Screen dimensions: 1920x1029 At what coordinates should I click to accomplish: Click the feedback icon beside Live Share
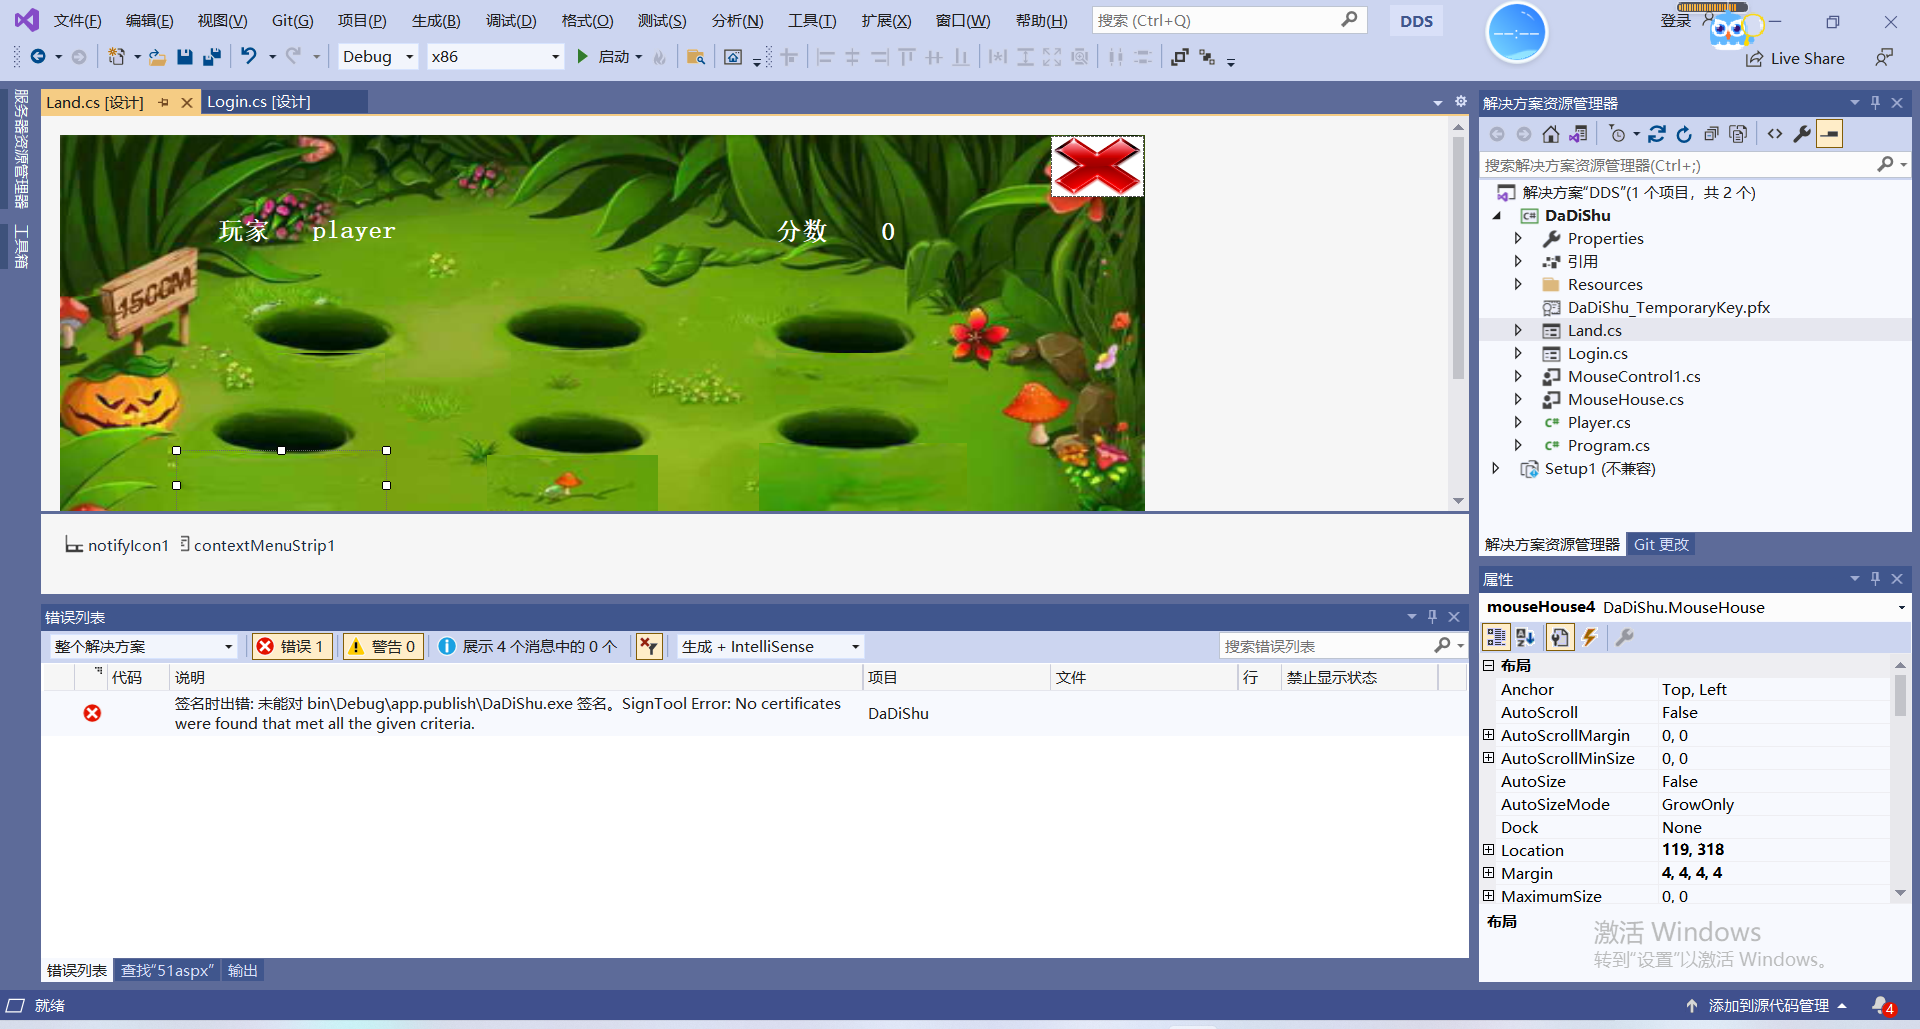[1884, 58]
